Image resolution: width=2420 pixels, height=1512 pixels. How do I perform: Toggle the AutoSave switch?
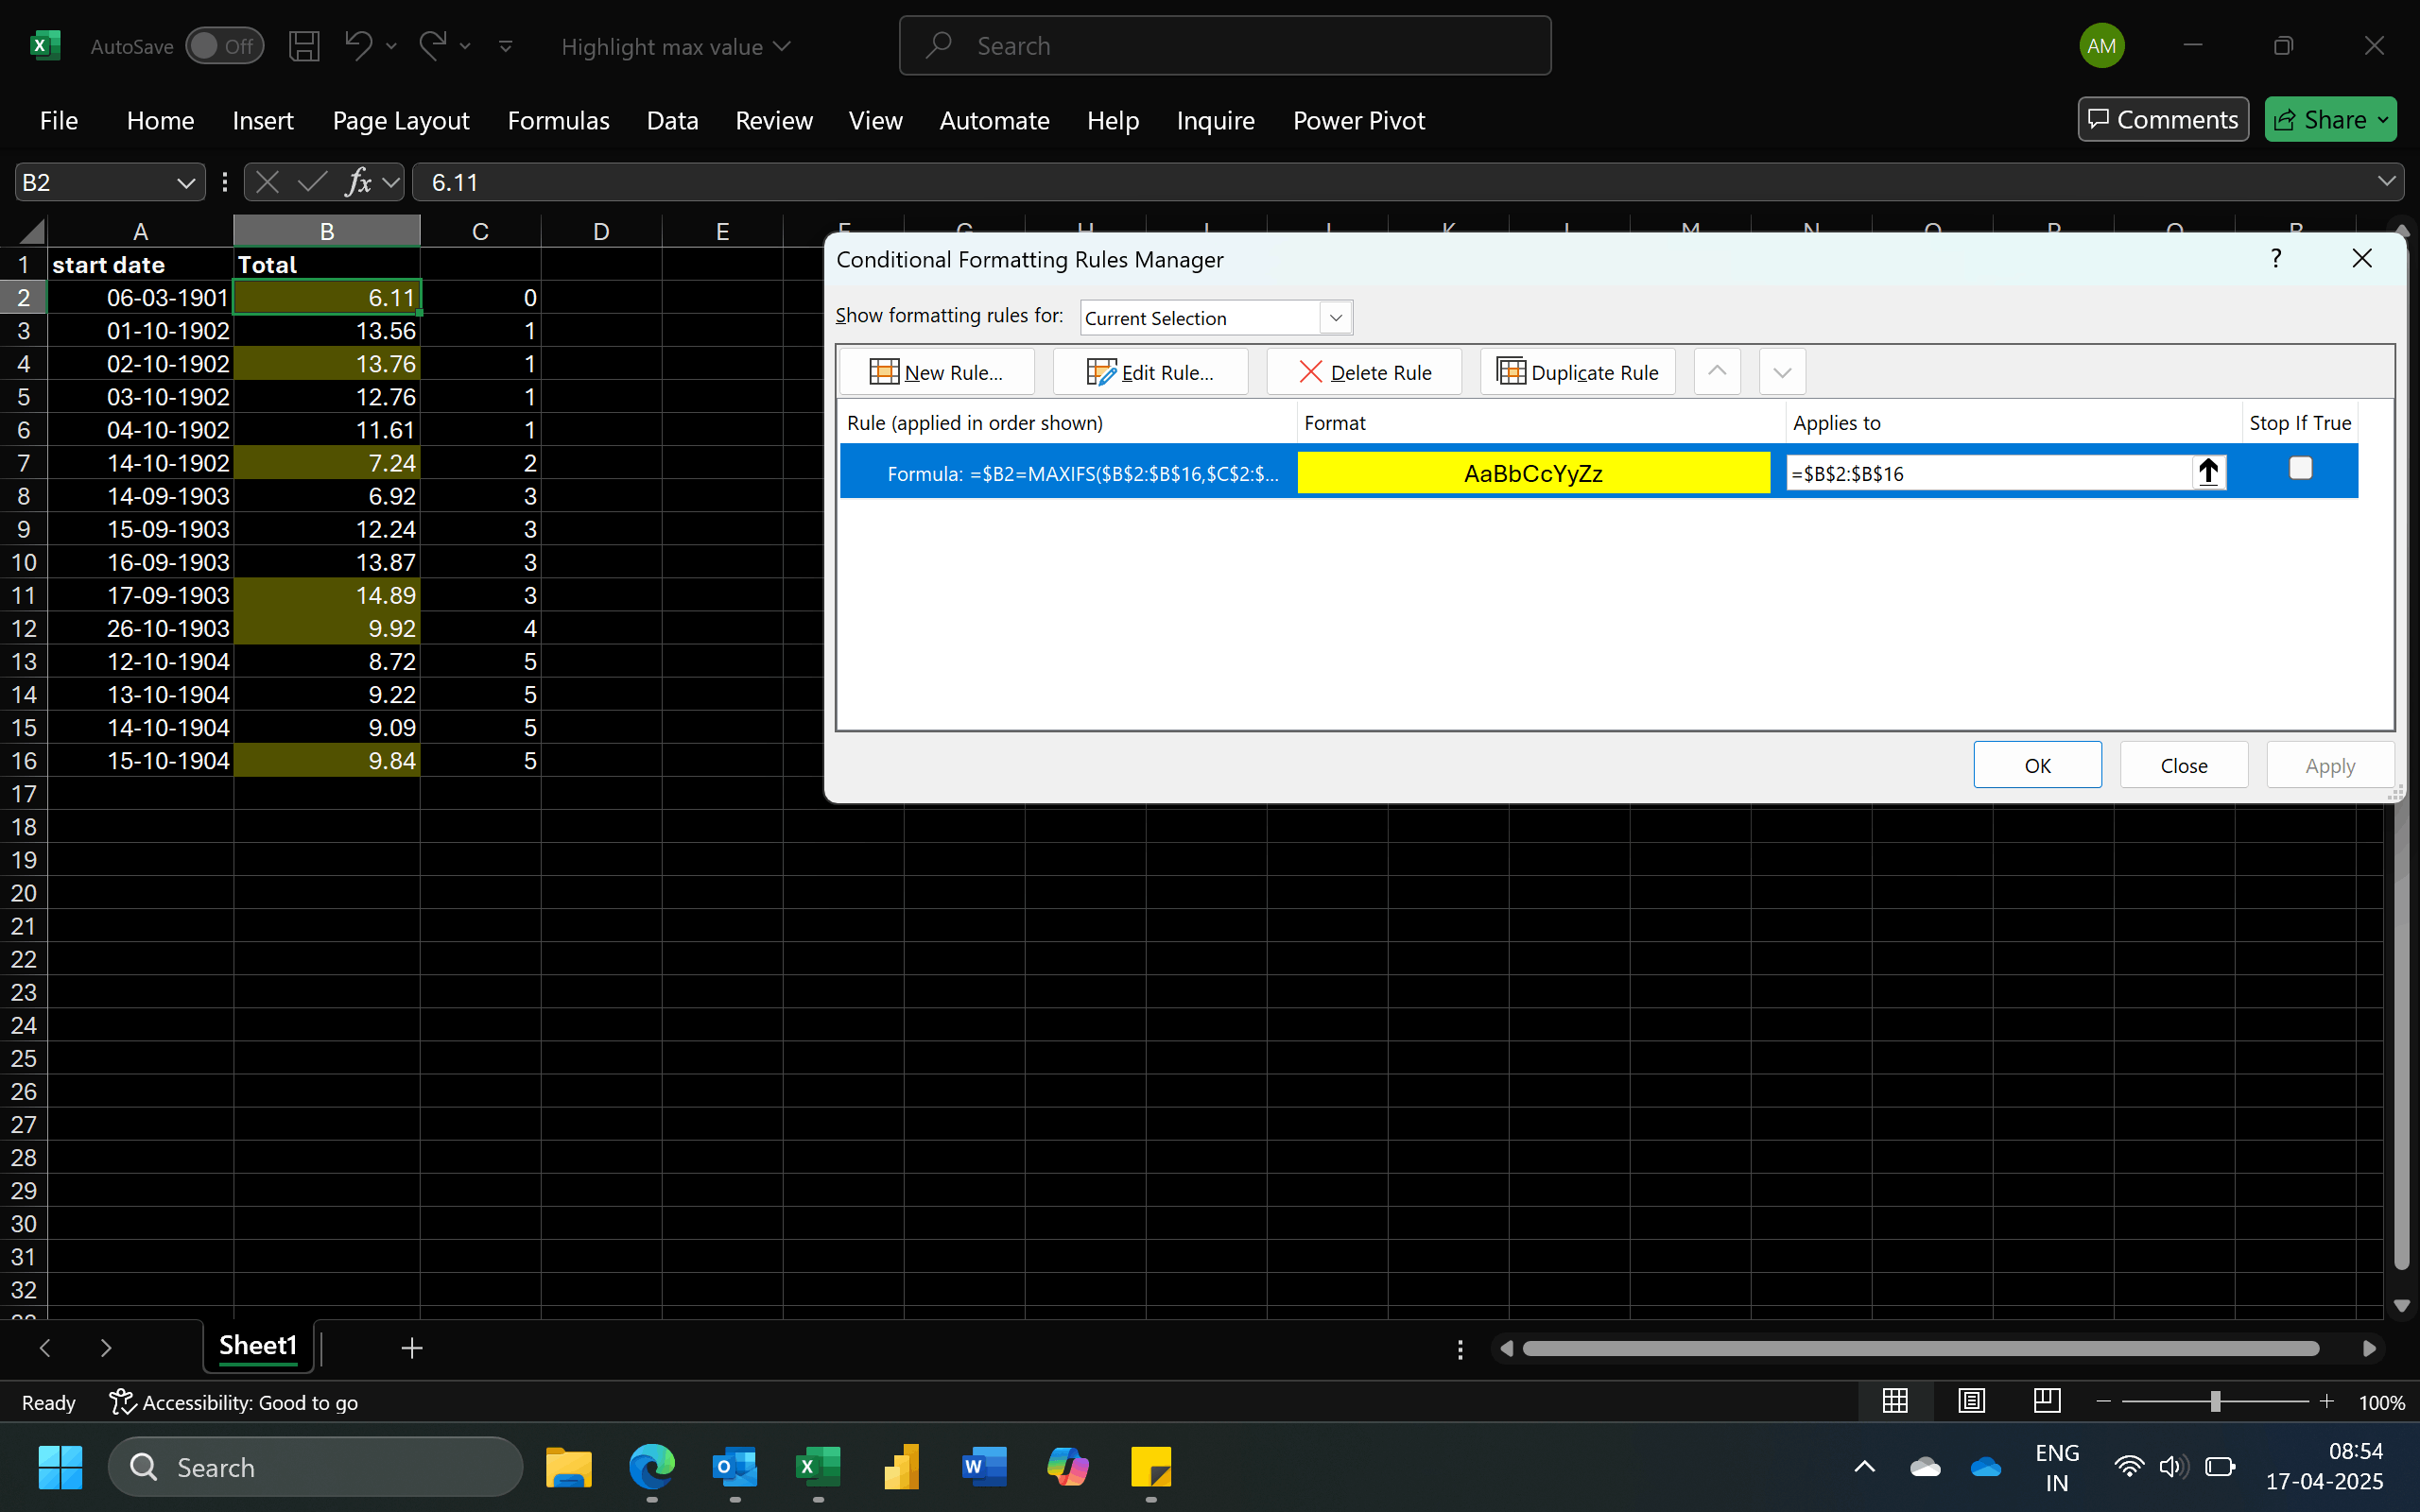click(x=224, y=46)
